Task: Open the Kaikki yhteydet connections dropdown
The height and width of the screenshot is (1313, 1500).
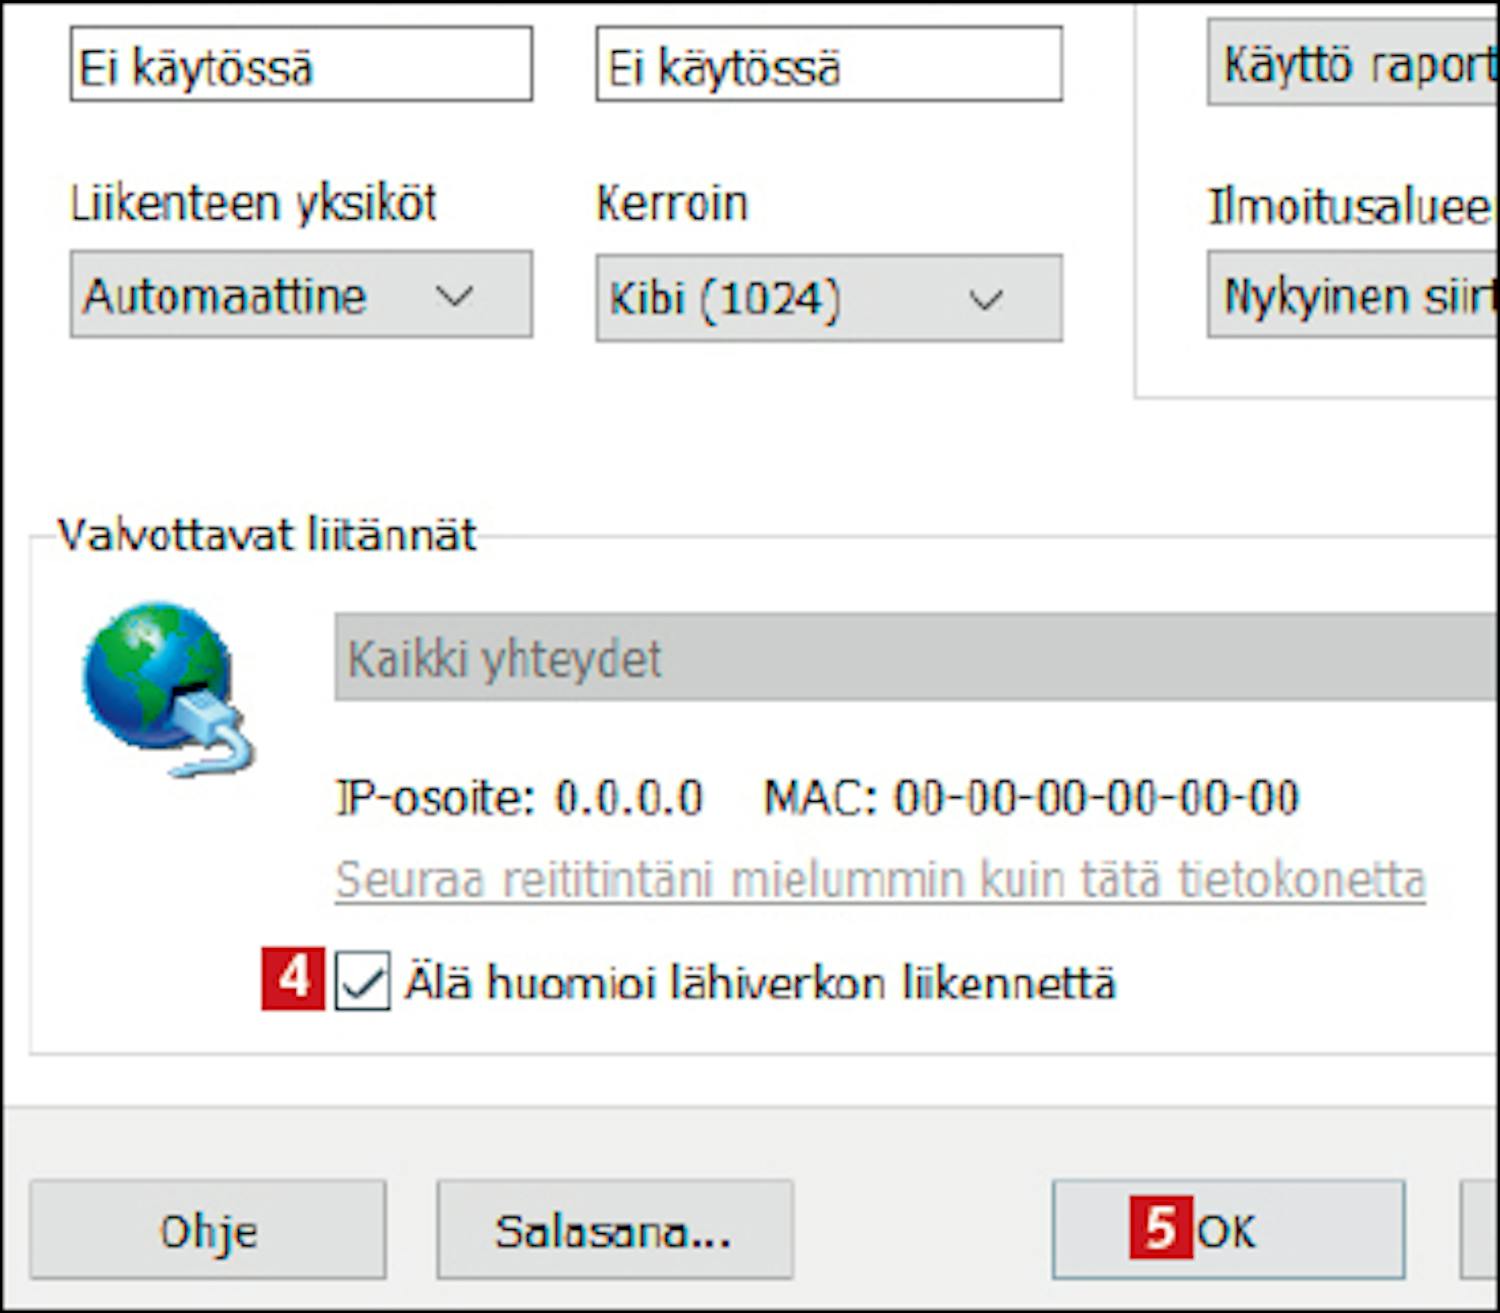Action: (x=917, y=658)
